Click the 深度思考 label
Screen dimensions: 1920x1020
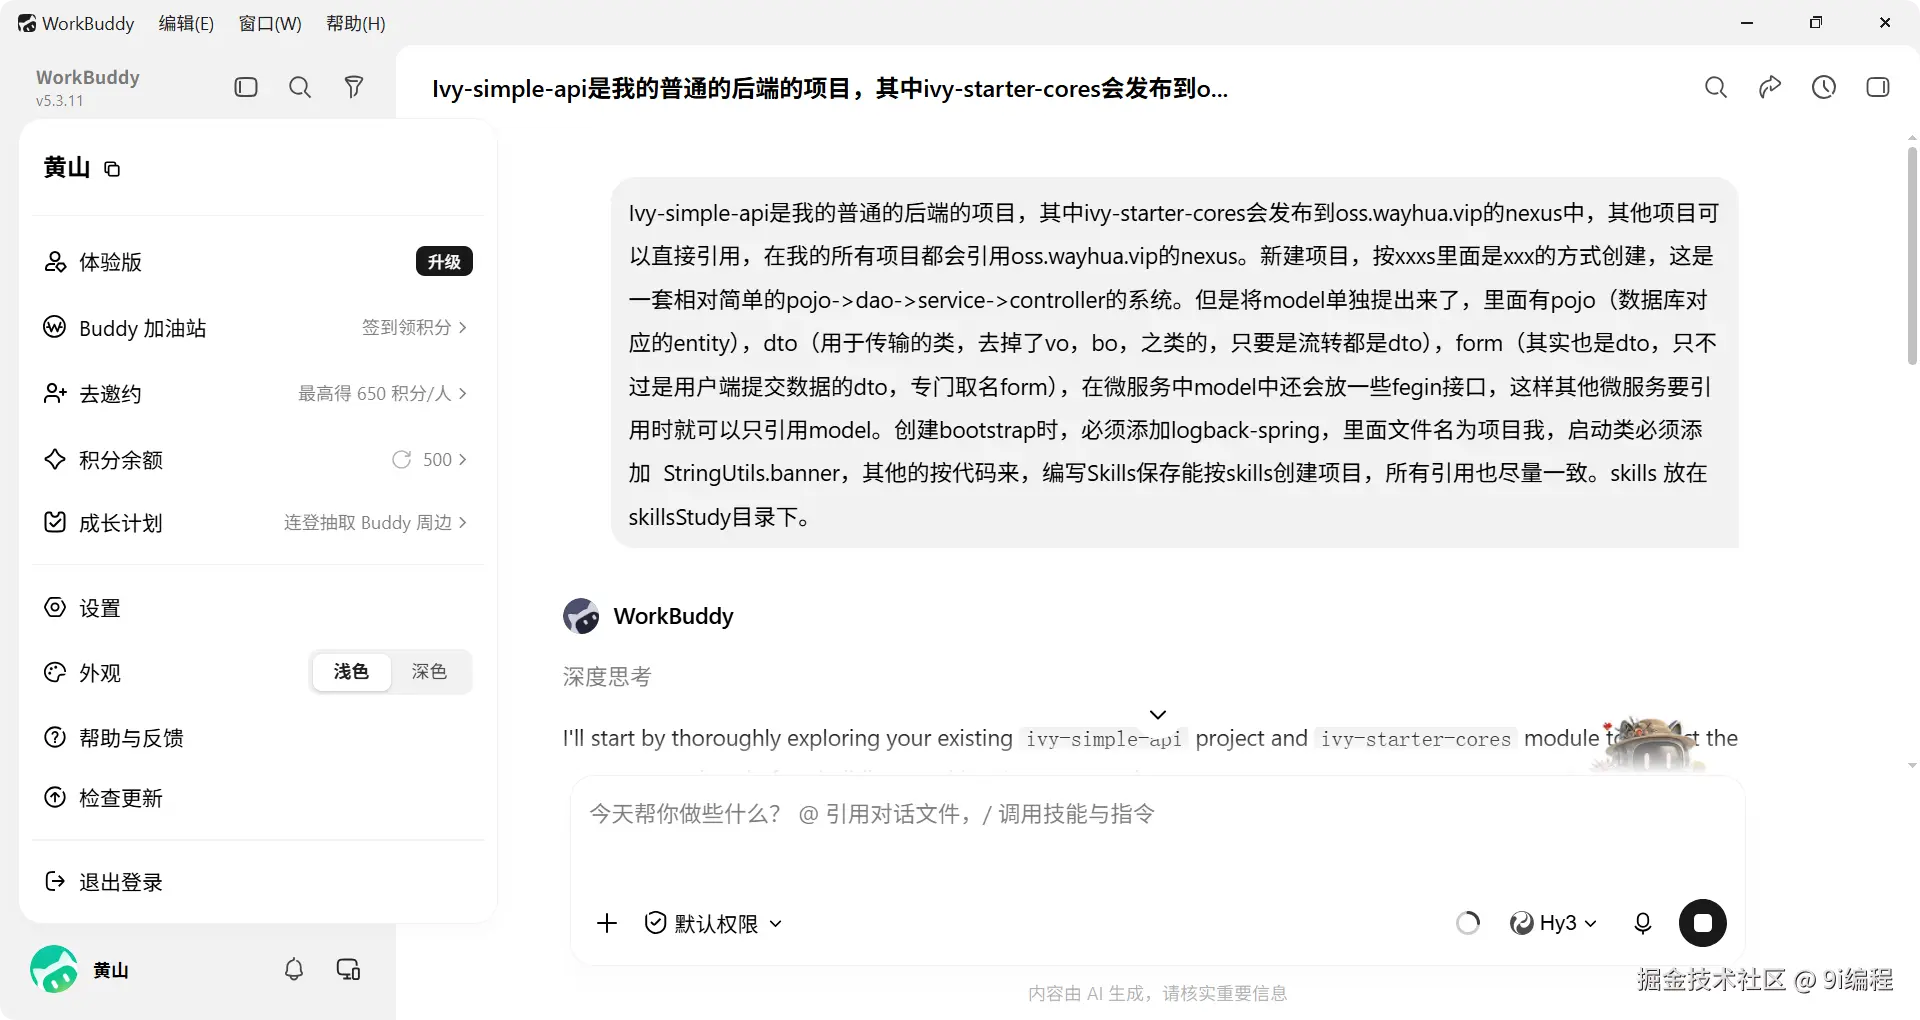pos(607,677)
